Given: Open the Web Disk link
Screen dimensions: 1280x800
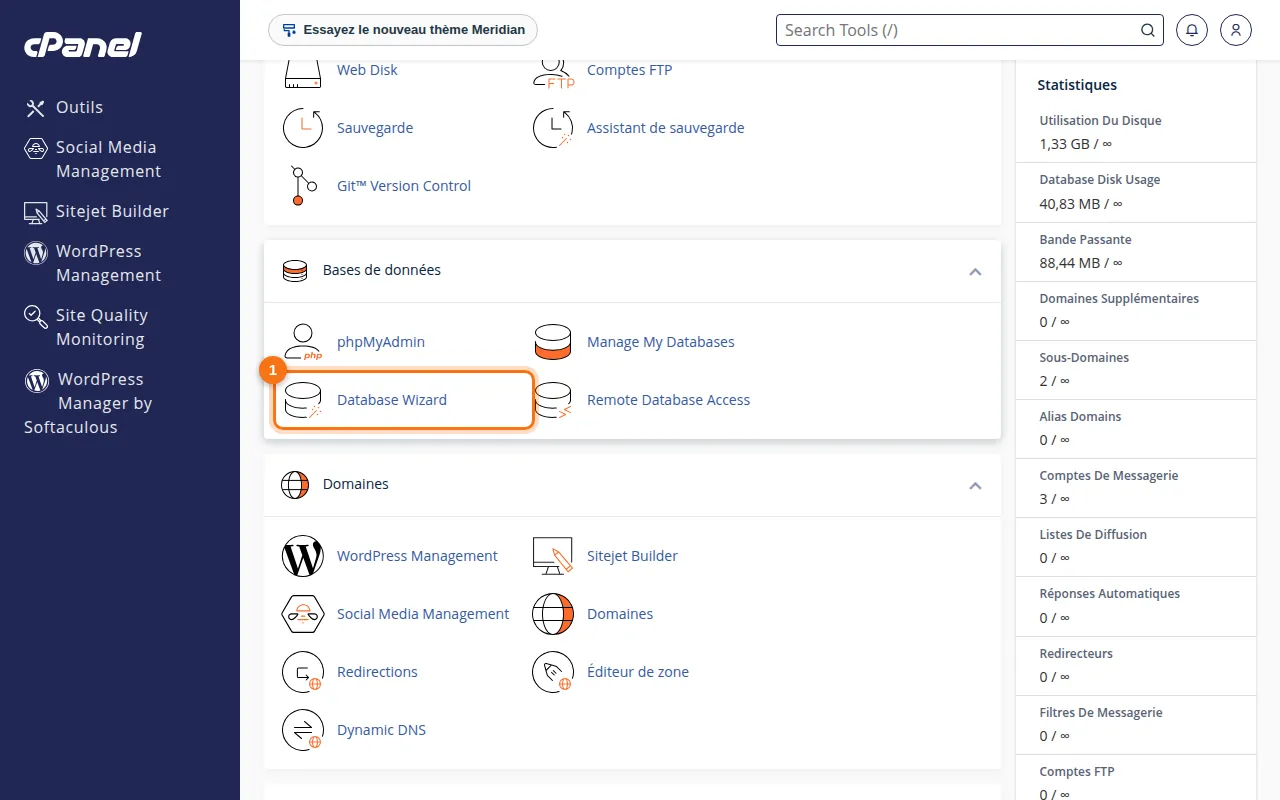Looking at the screenshot, I should coord(367,70).
